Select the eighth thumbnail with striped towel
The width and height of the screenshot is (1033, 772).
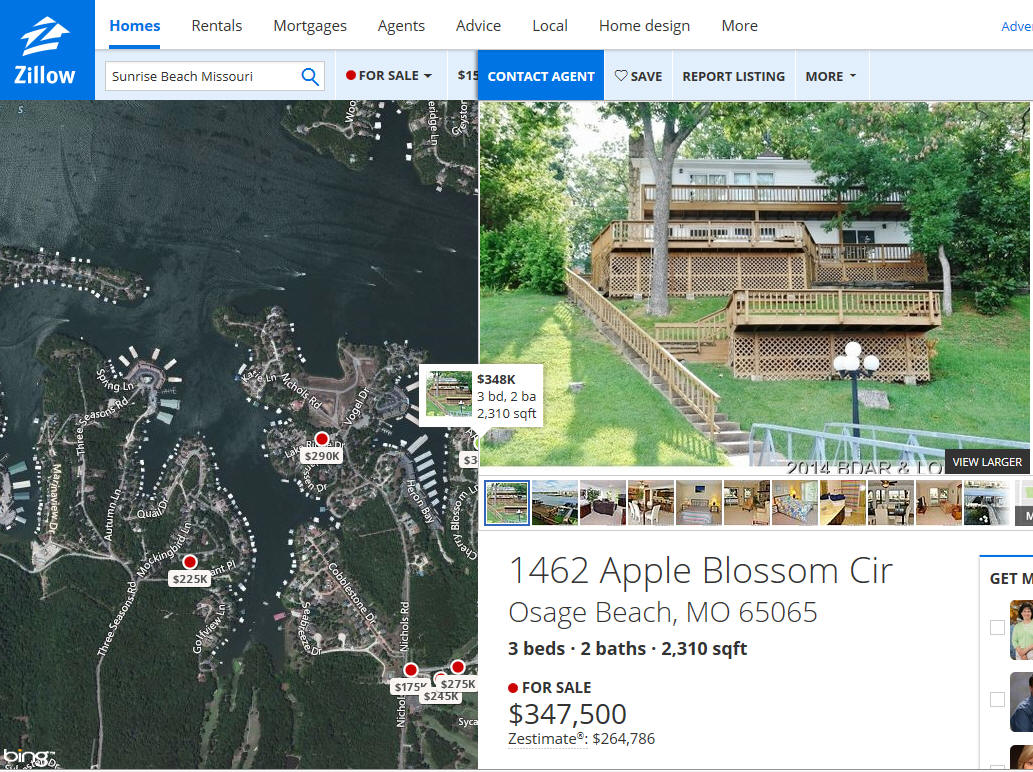(843, 503)
